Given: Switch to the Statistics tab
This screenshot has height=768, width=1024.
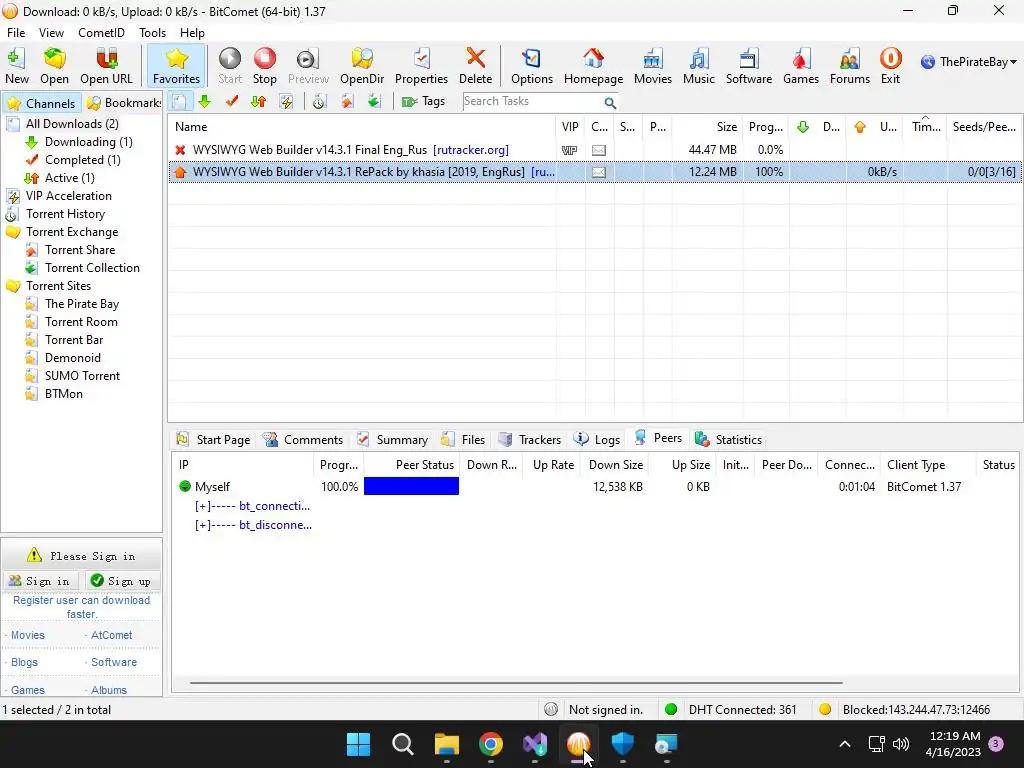Looking at the screenshot, I should tap(729, 440).
